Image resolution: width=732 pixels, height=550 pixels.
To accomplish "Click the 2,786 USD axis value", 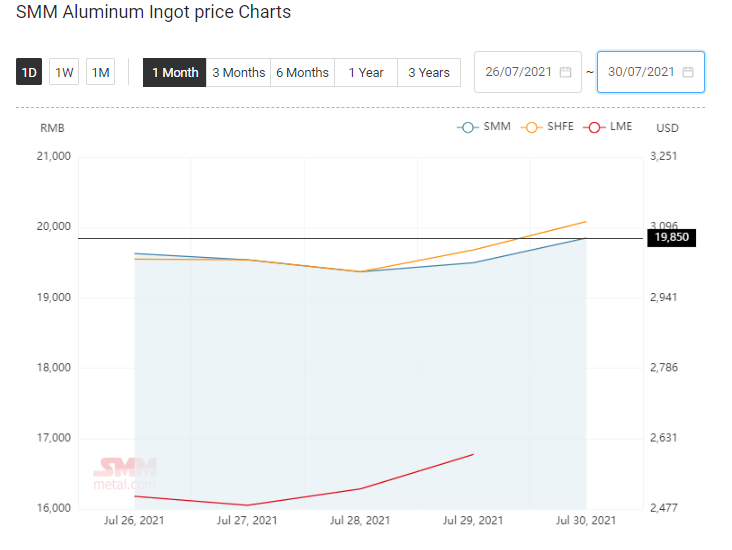I will pos(663,367).
